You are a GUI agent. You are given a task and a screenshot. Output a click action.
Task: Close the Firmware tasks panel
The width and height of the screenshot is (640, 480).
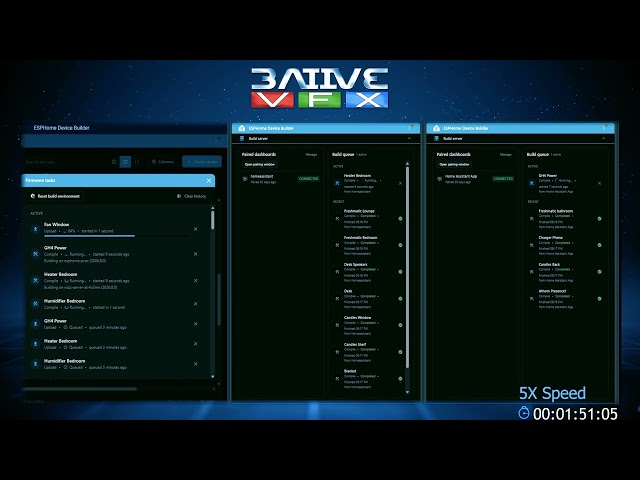click(x=209, y=180)
